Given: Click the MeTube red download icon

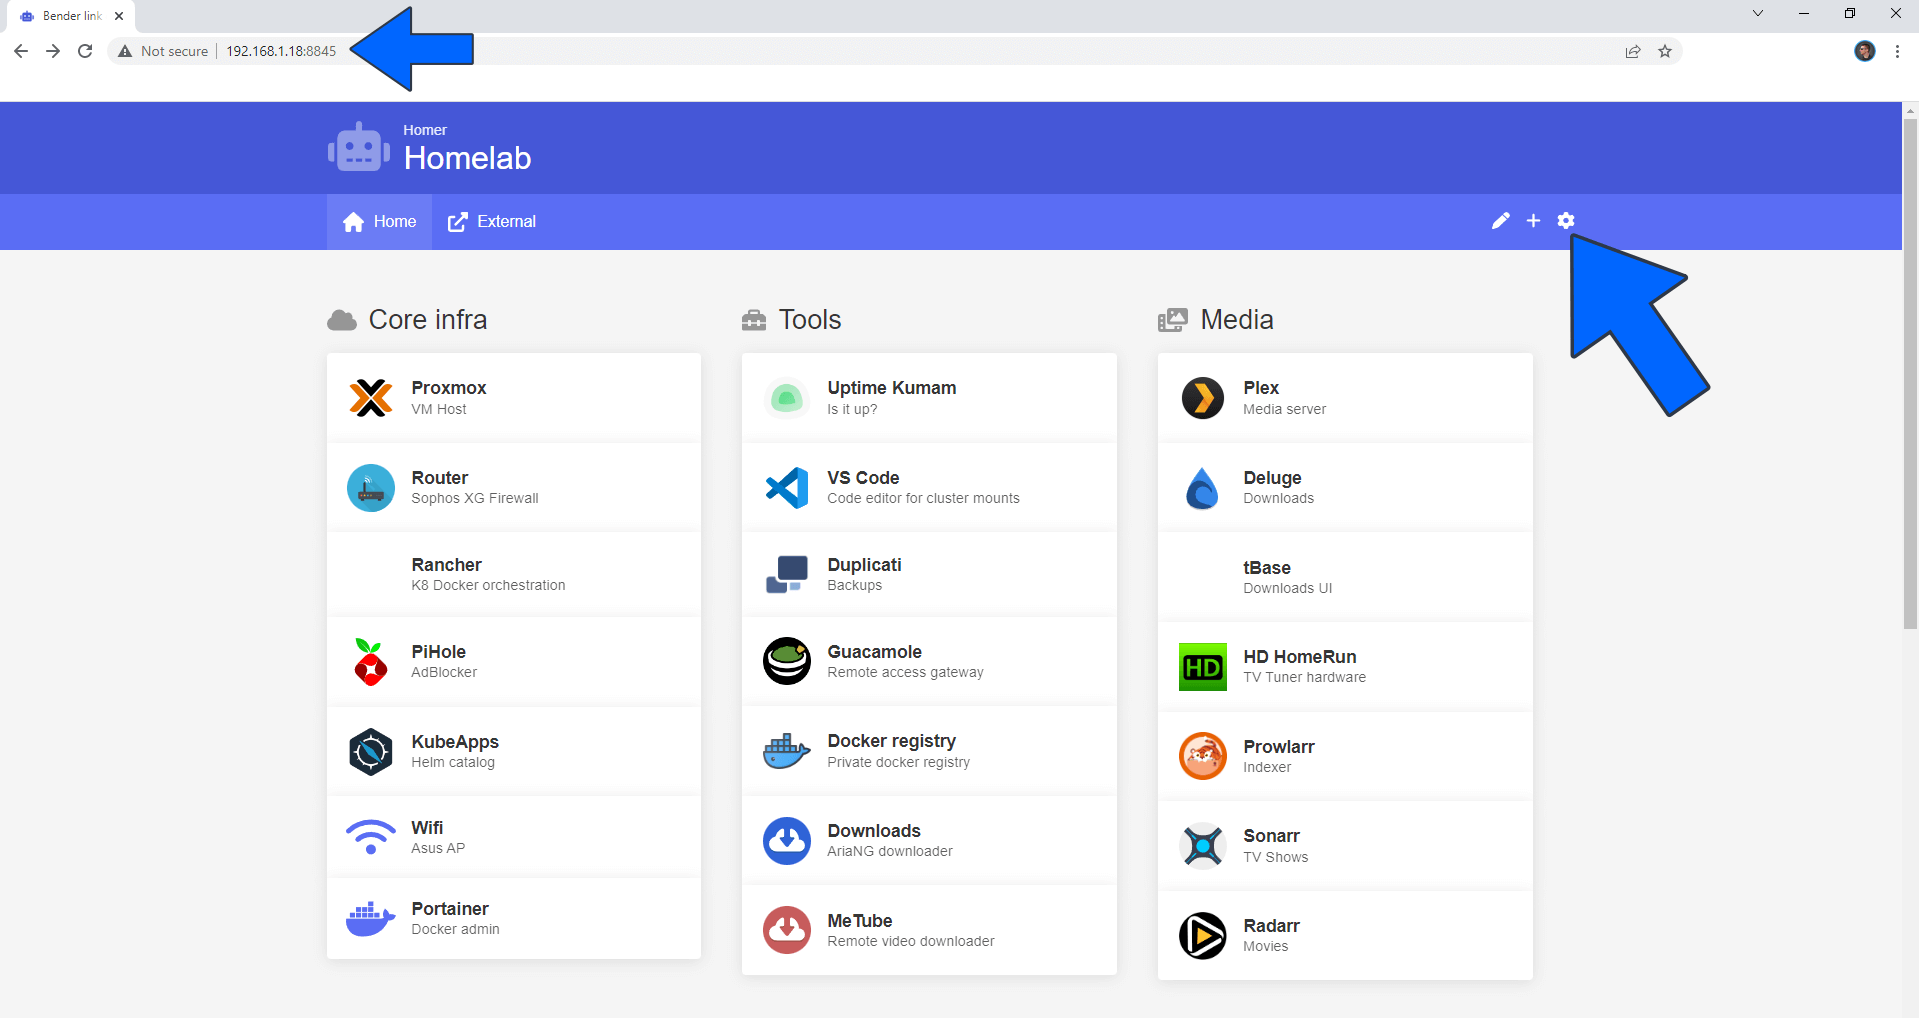Looking at the screenshot, I should [x=787, y=930].
